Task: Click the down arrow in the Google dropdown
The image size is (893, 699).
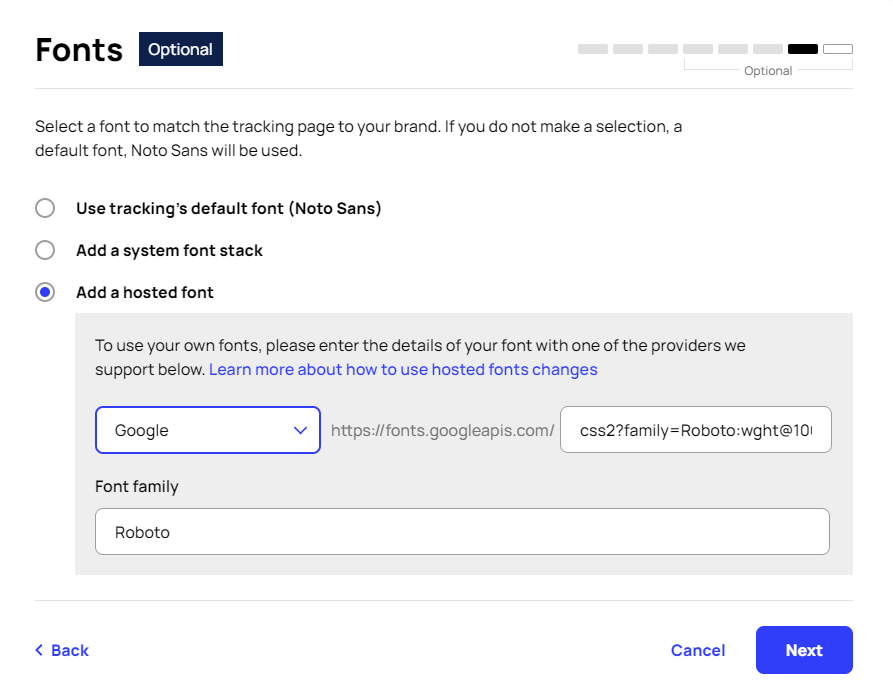Action: tap(300, 430)
